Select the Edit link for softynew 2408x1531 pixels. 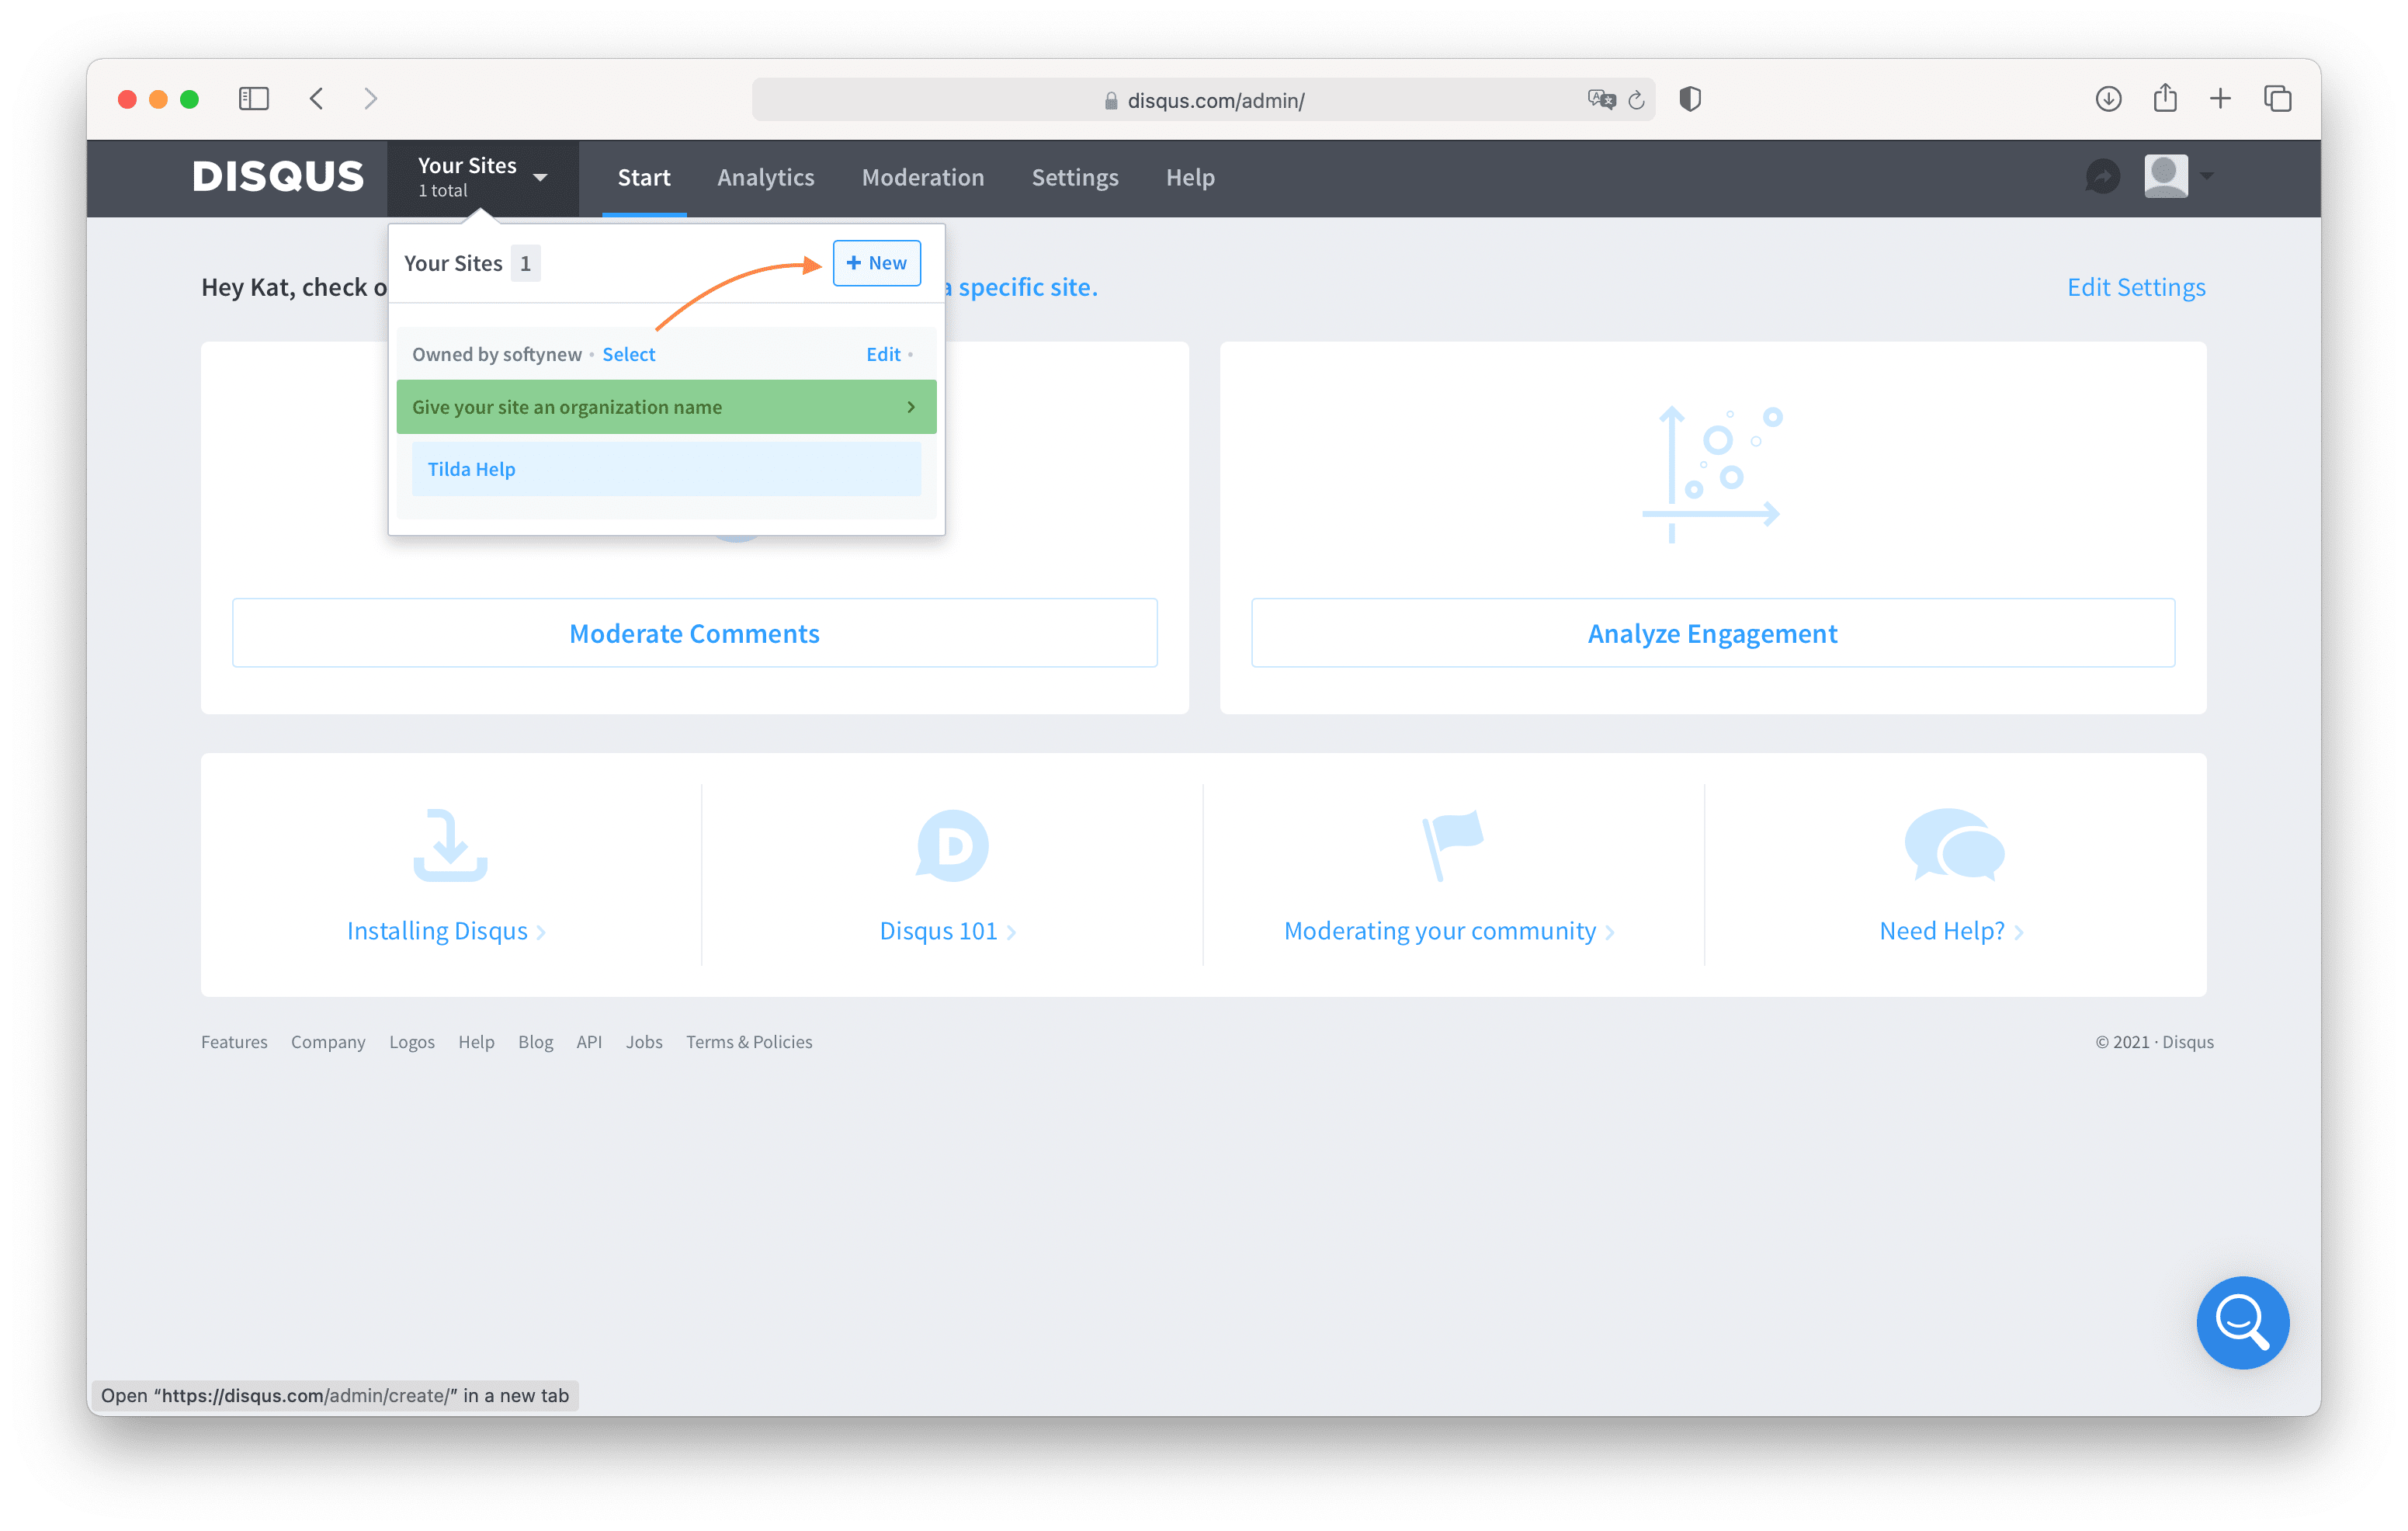883,353
